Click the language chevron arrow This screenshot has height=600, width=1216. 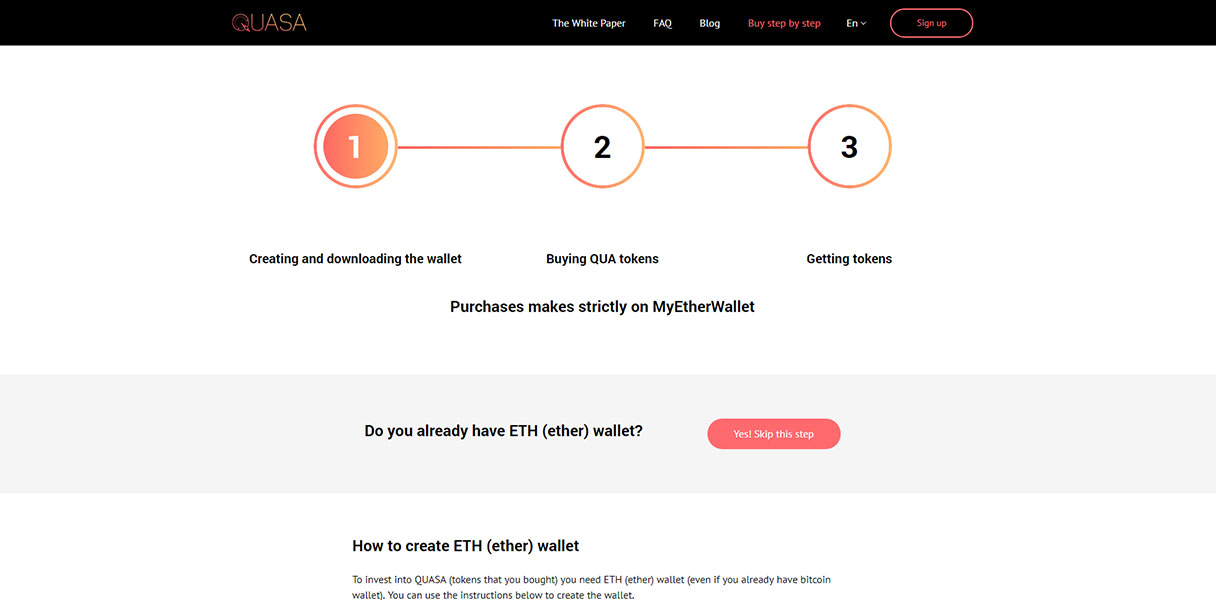(x=863, y=23)
